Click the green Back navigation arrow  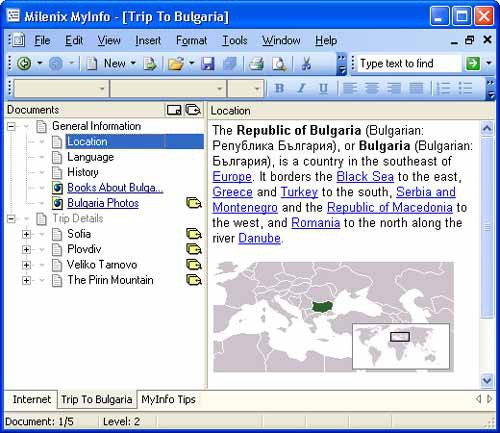pyautogui.click(x=24, y=63)
